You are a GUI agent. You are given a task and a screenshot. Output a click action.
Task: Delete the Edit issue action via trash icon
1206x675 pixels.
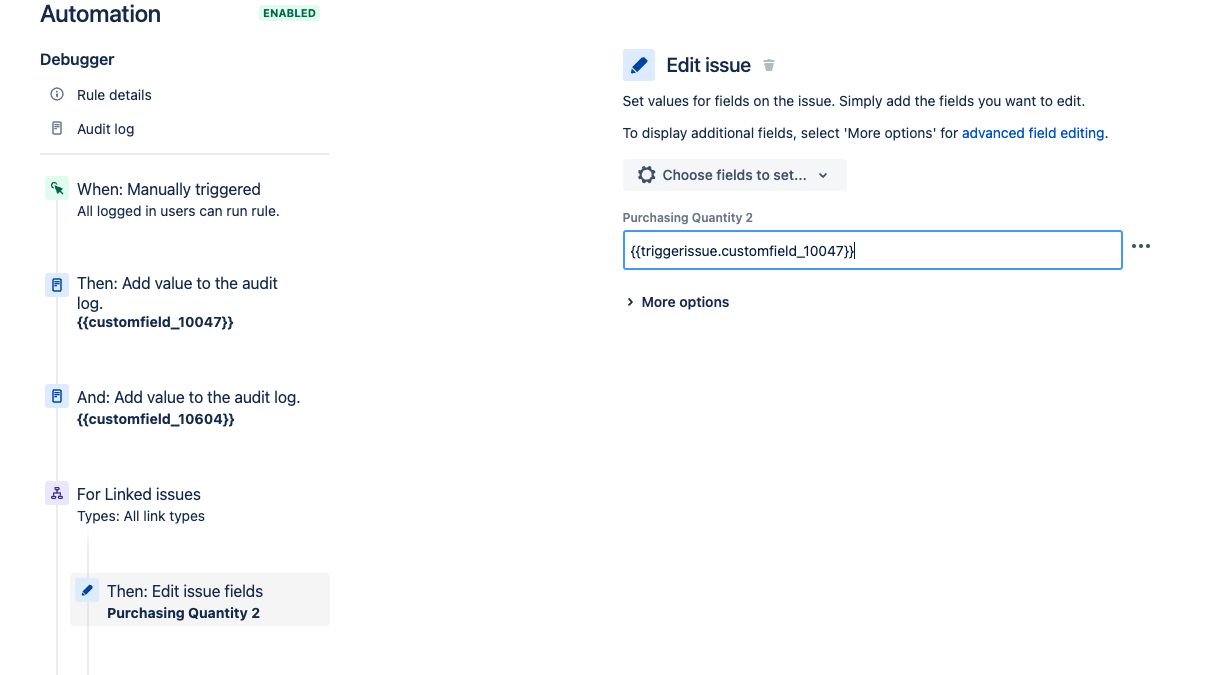click(768, 64)
